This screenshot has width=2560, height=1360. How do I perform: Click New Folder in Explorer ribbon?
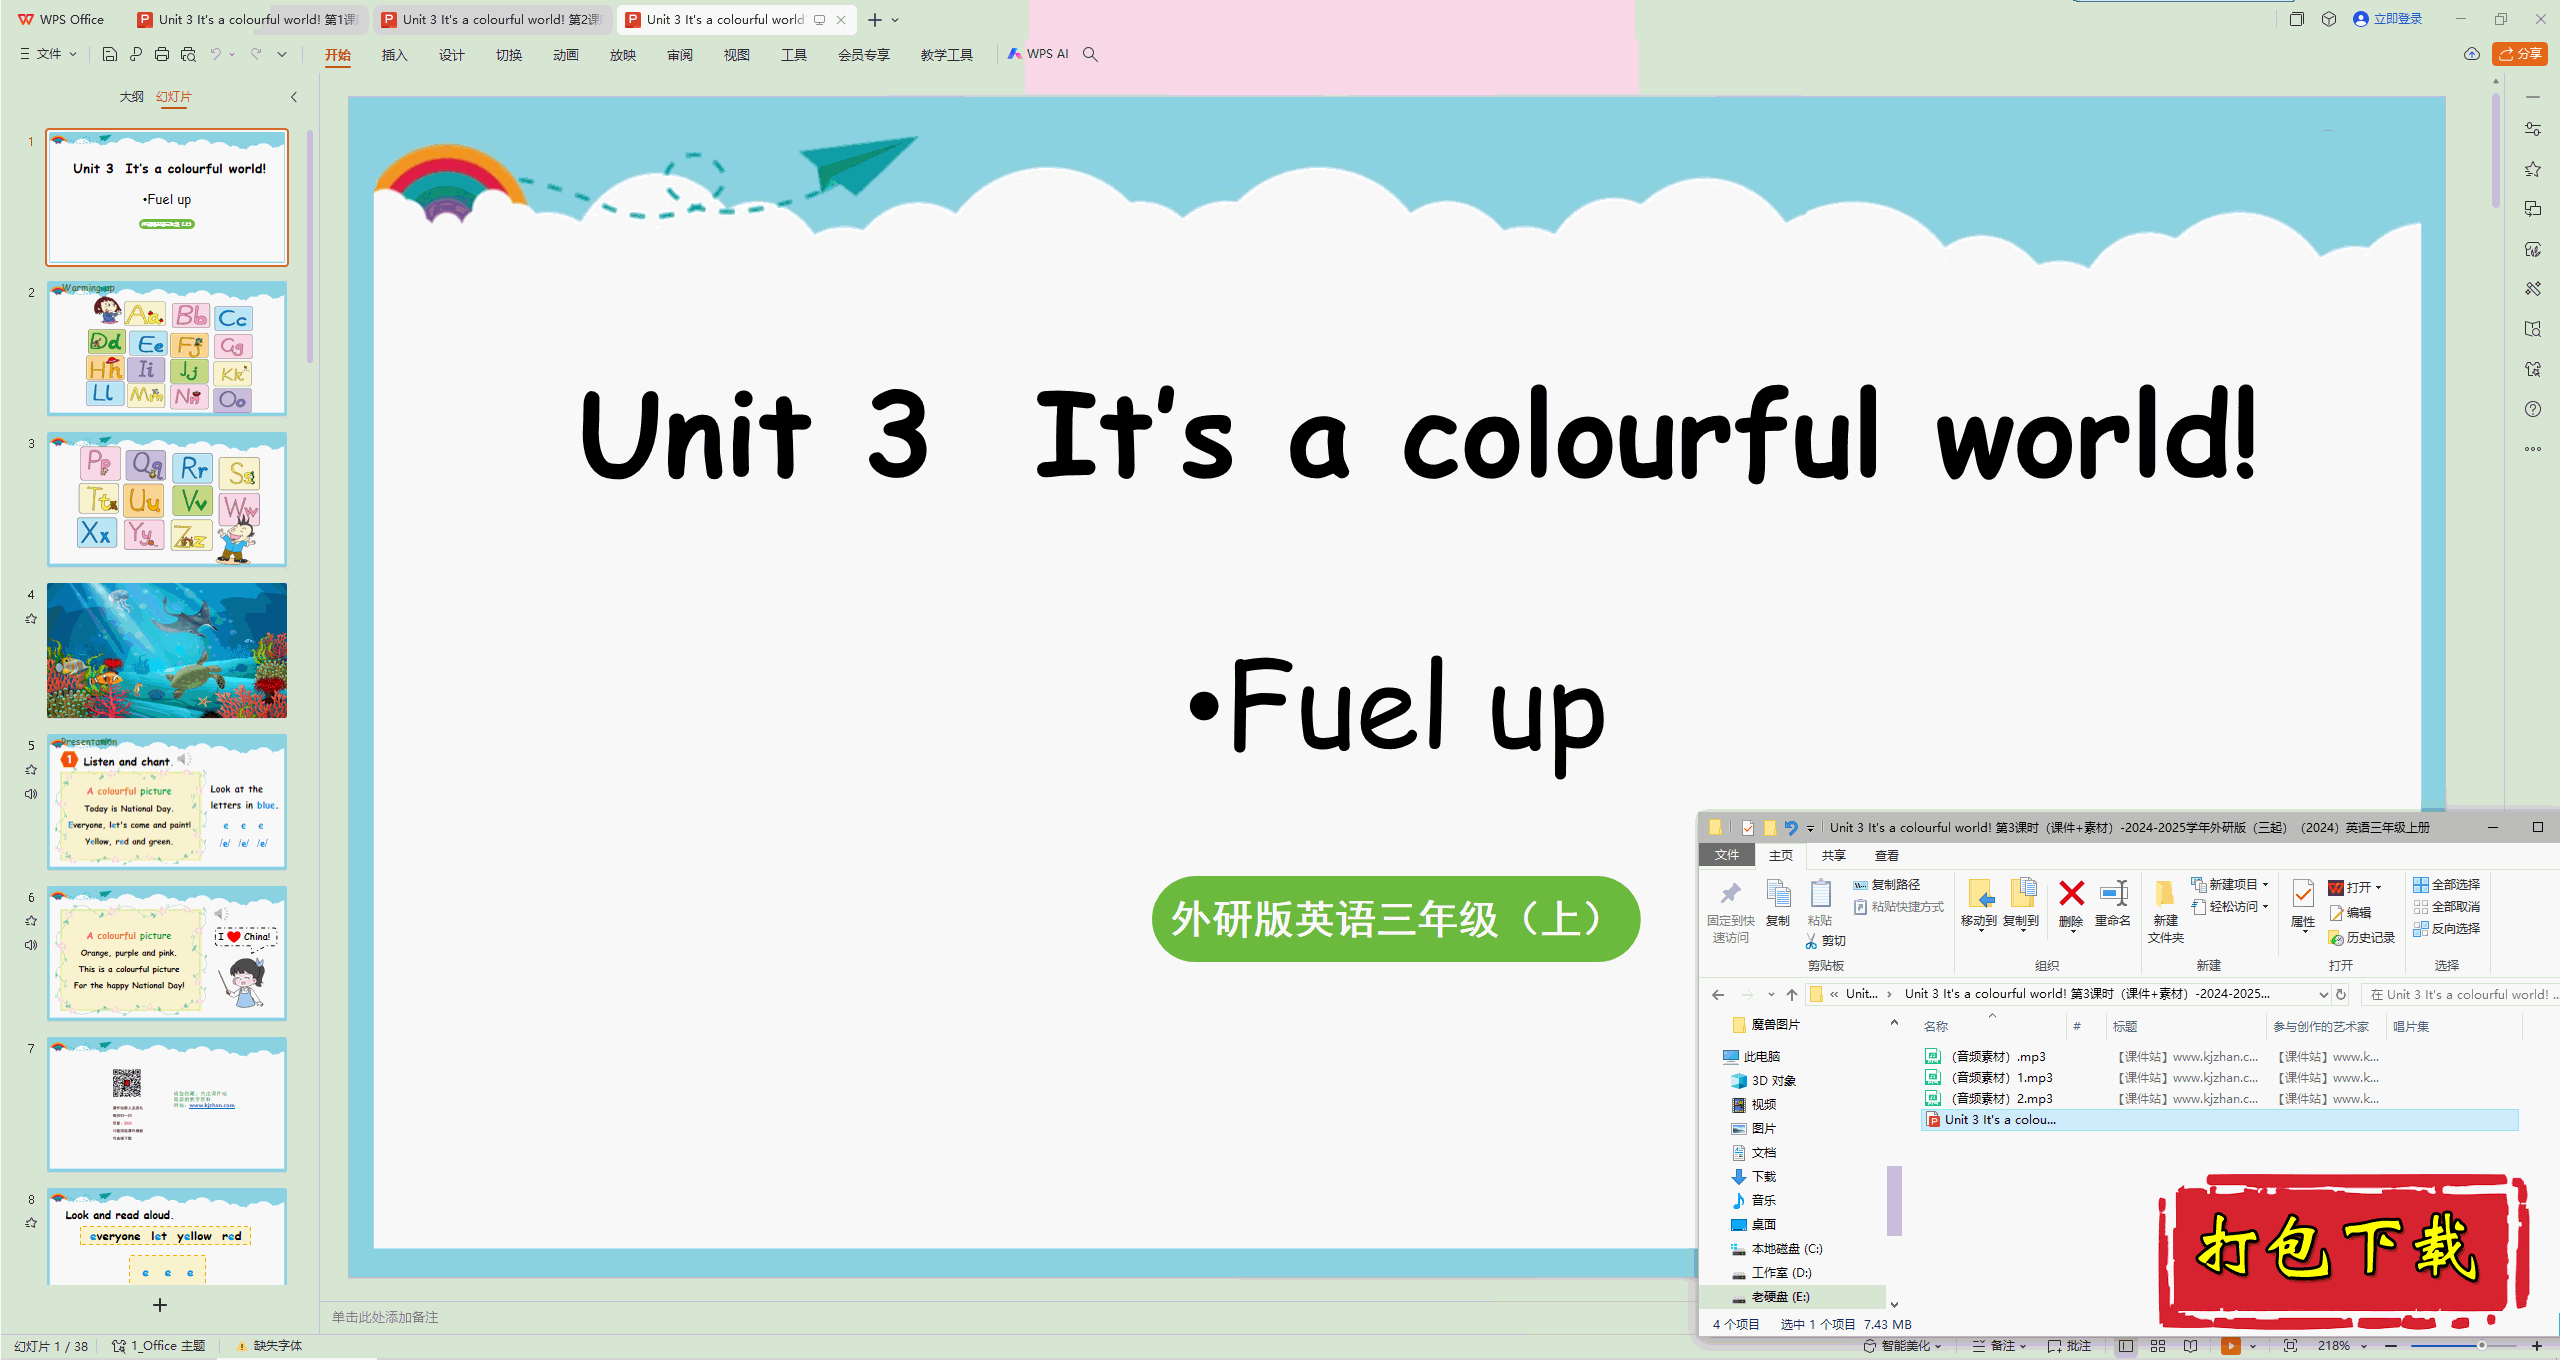pos(2165,911)
